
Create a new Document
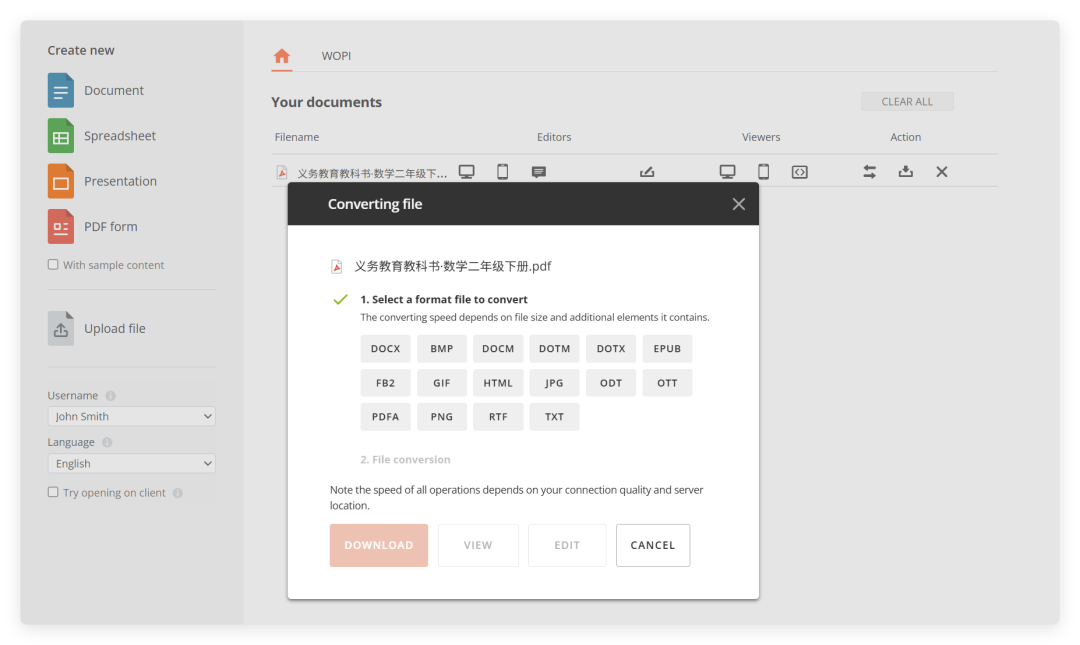click(96, 90)
